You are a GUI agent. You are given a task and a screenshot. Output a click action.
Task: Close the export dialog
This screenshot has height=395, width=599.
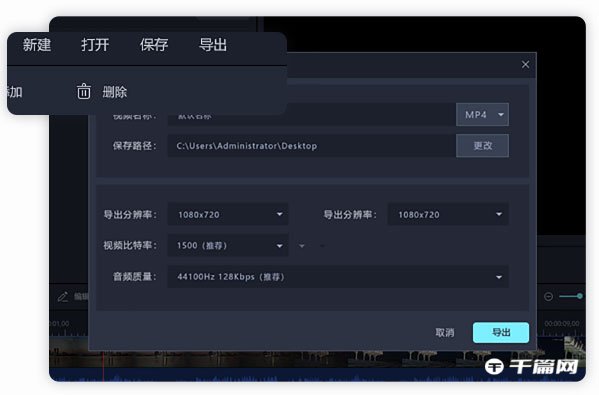click(525, 65)
